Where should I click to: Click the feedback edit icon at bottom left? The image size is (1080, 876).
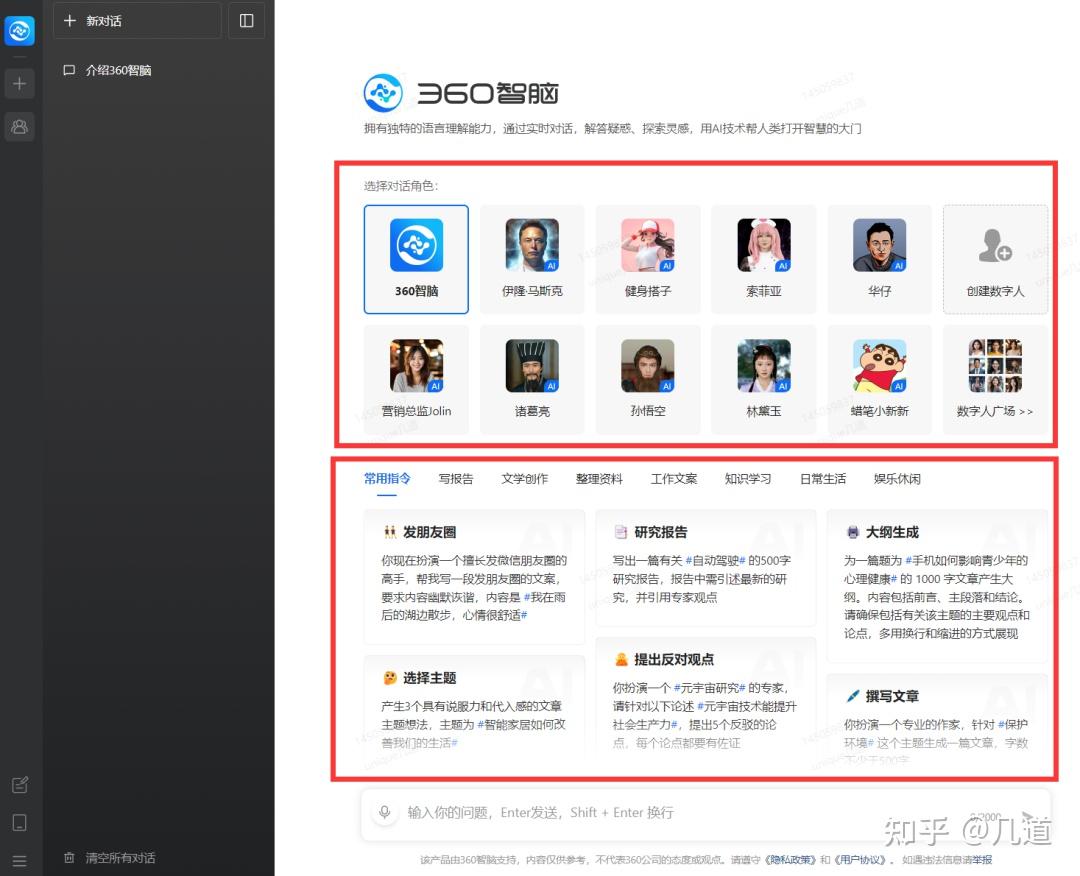click(19, 785)
